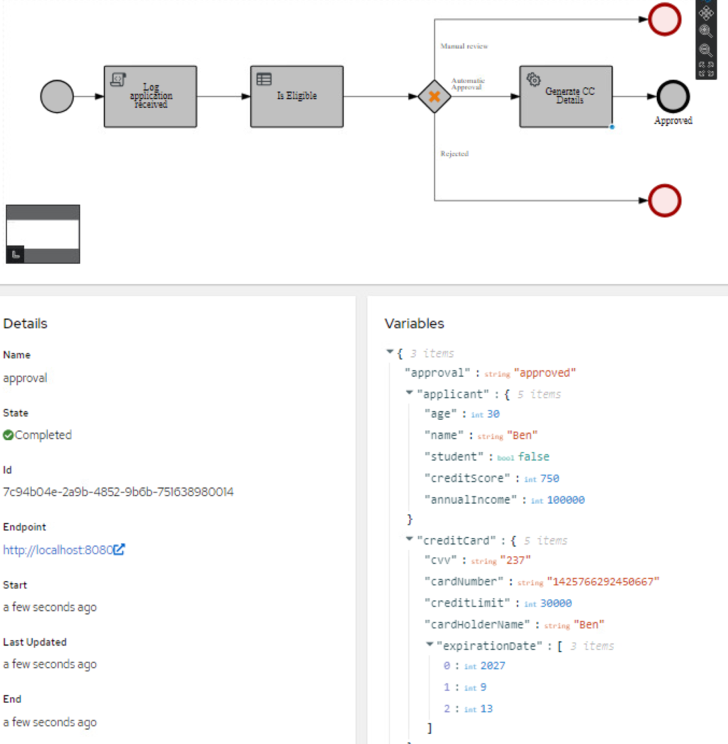728x744 pixels.
Task: Click the expiration day value 13
Action: (x=486, y=709)
